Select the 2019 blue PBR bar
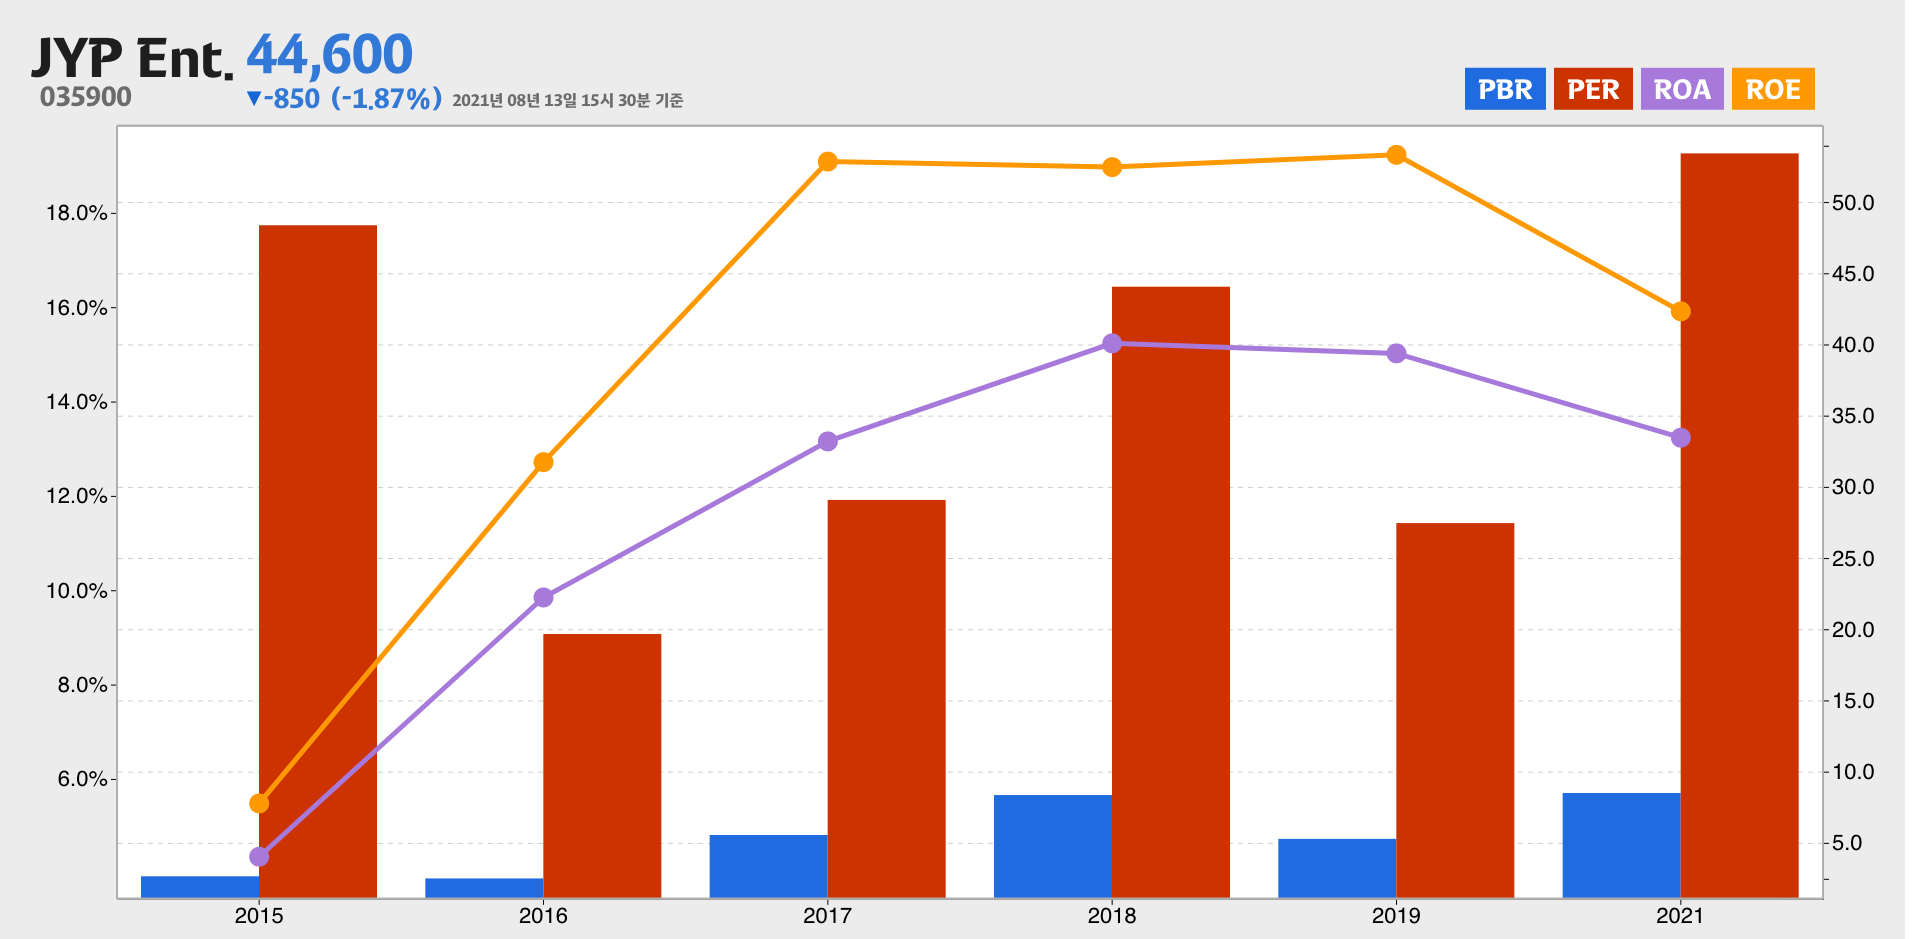This screenshot has height=939, width=1920. [x=1337, y=868]
